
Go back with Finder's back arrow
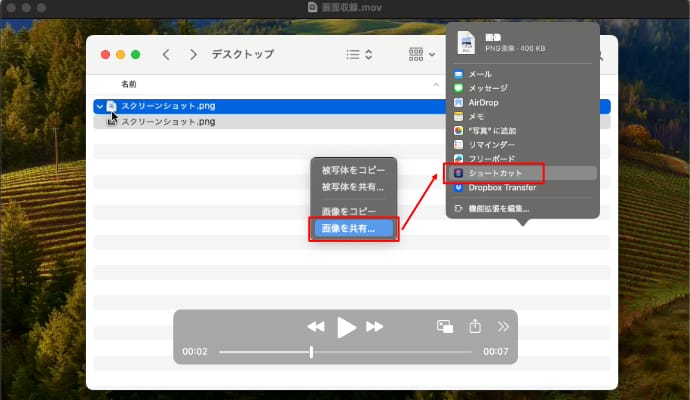coord(166,55)
